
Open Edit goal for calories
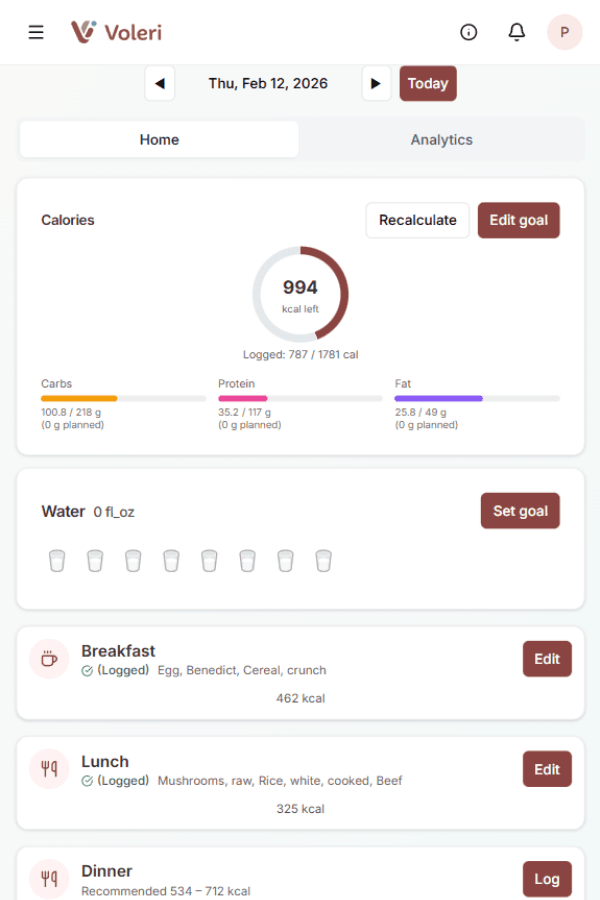[519, 220]
